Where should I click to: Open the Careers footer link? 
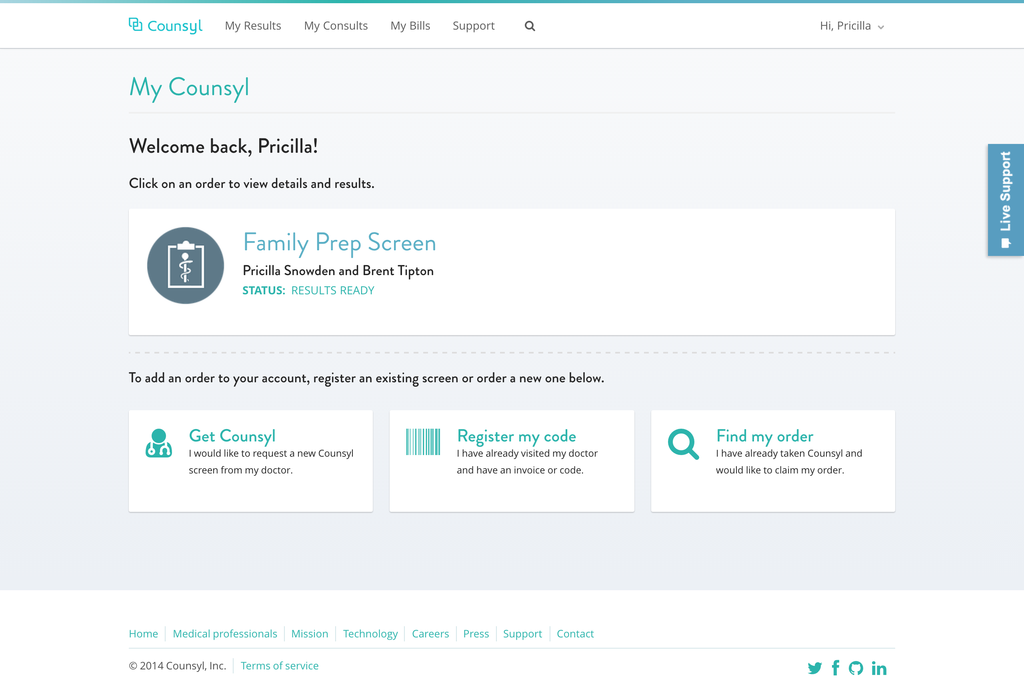[x=430, y=634]
